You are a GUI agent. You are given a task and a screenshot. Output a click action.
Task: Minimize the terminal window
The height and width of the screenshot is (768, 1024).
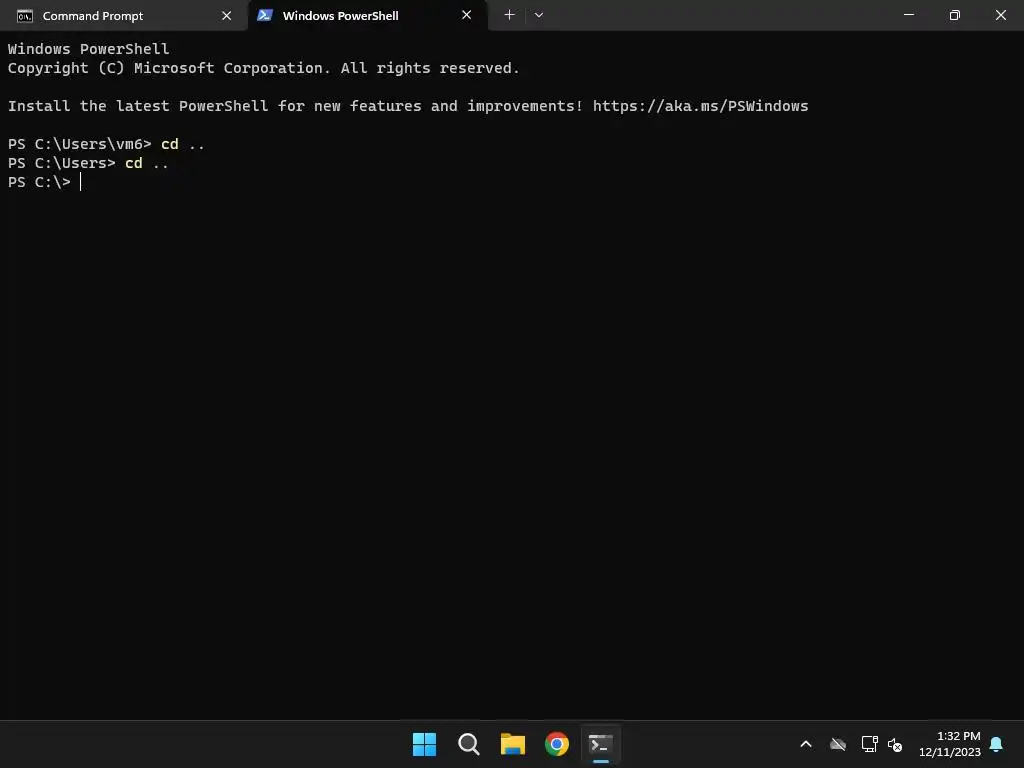tap(908, 15)
